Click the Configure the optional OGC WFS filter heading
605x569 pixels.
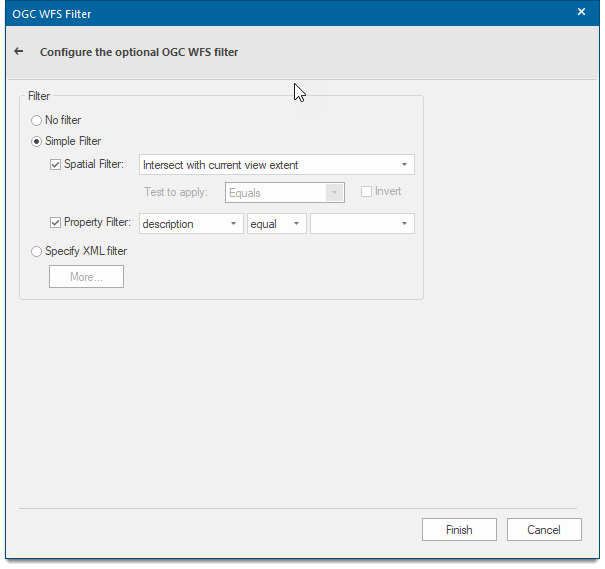(x=139, y=52)
